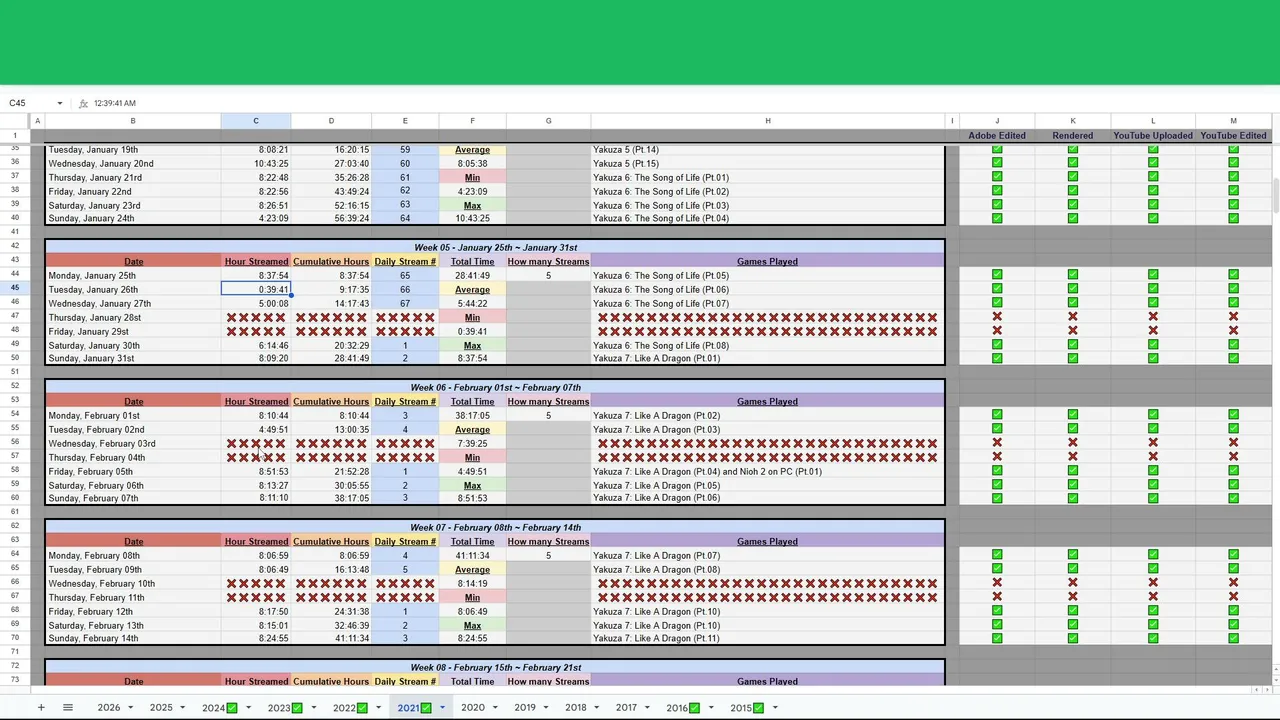Switch to the 2022 sheet tab
Viewport: 1280px width, 720px height.
point(350,708)
